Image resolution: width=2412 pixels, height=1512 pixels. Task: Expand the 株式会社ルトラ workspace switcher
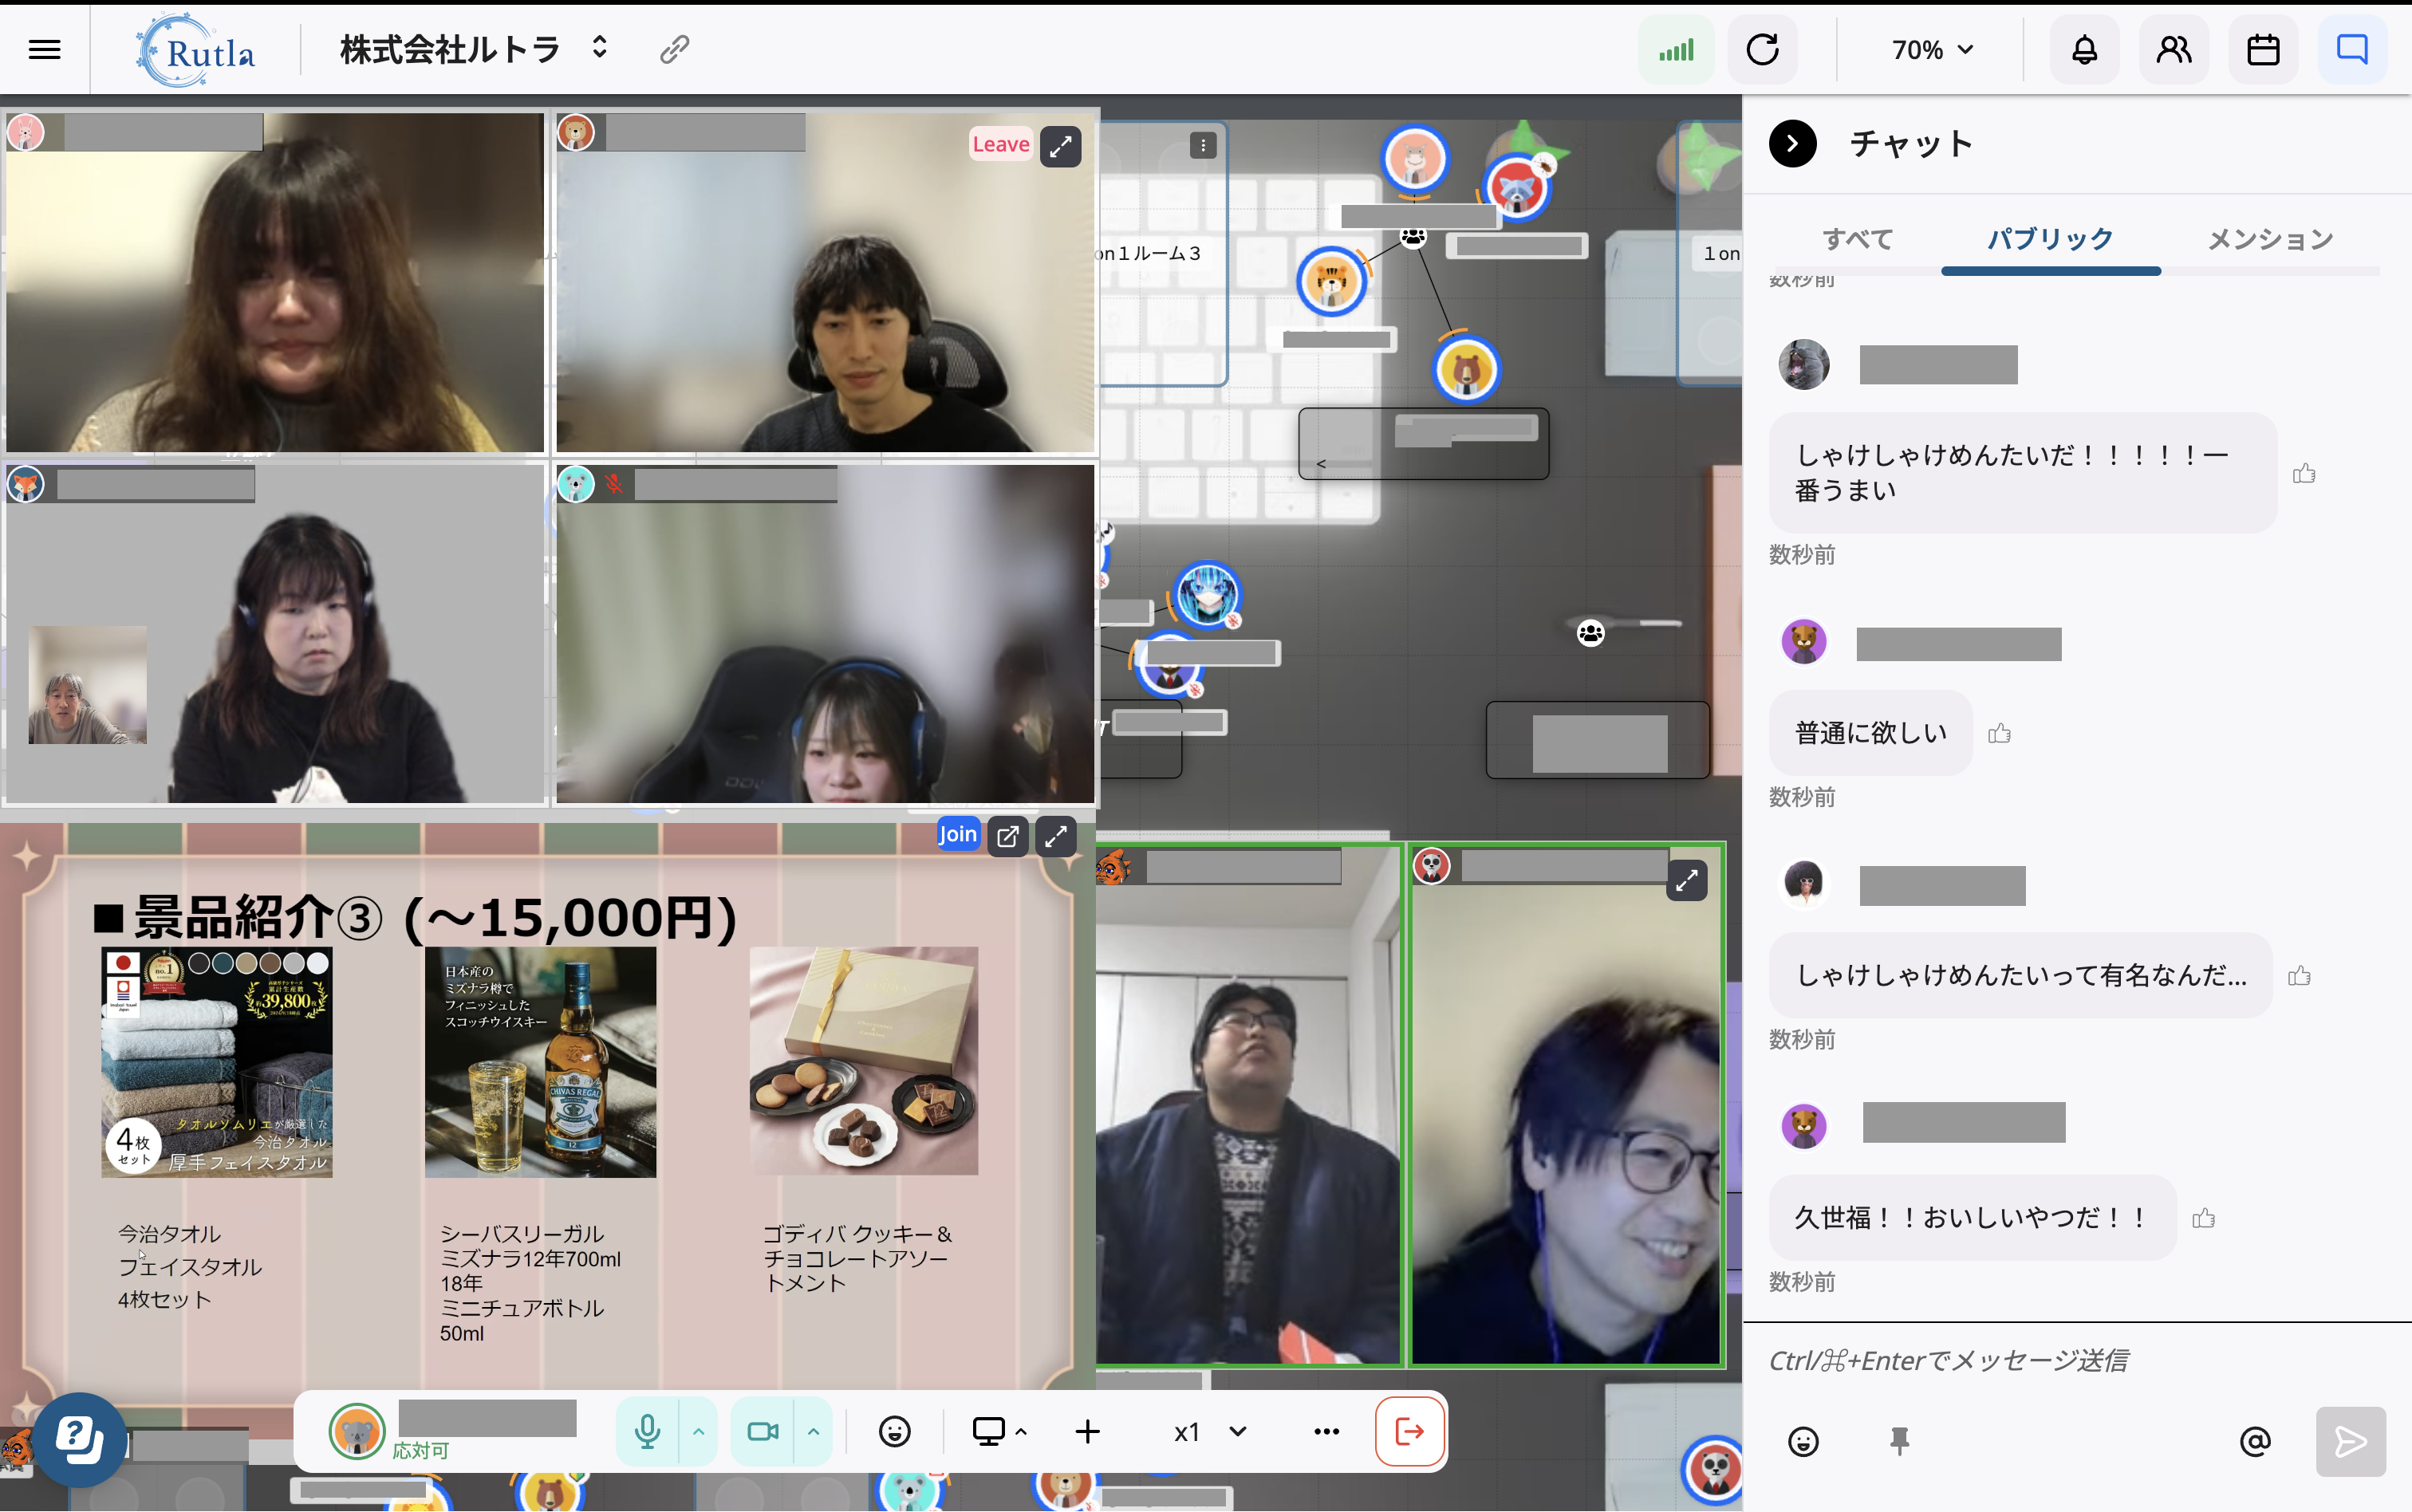pos(599,48)
